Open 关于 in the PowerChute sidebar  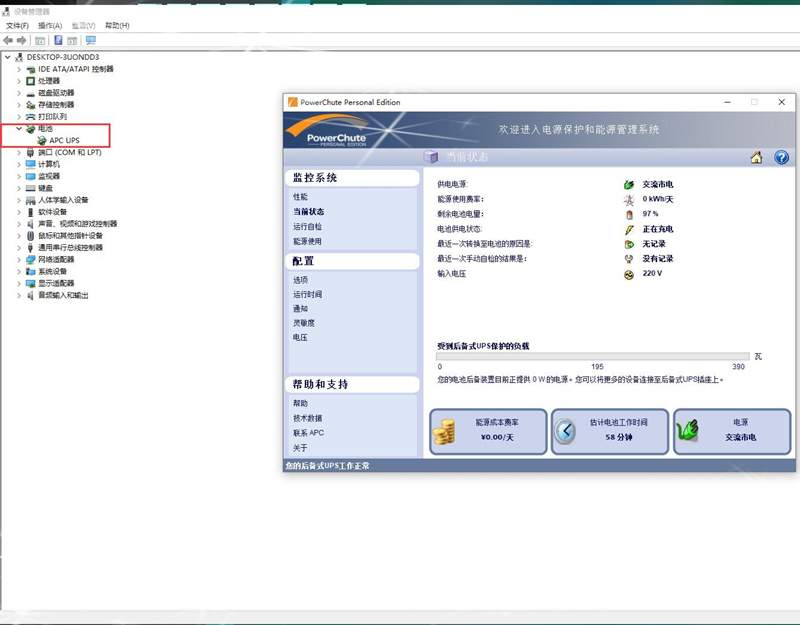[x=301, y=448]
